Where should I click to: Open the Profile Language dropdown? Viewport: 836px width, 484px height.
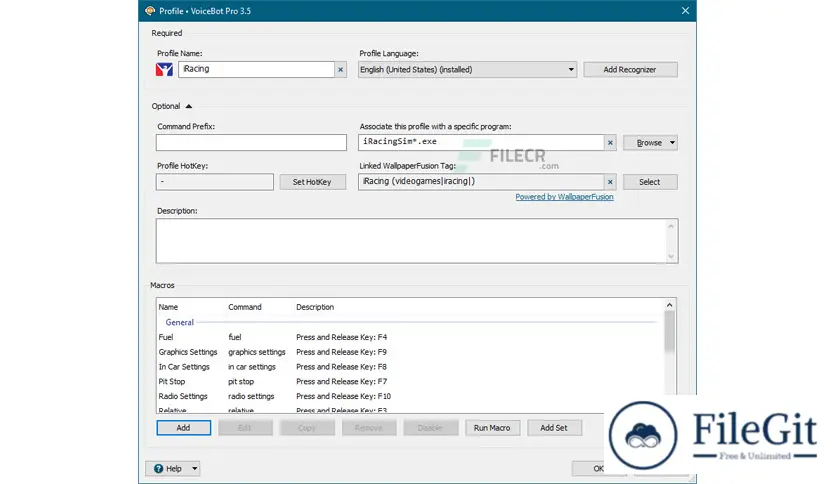coord(467,69)
